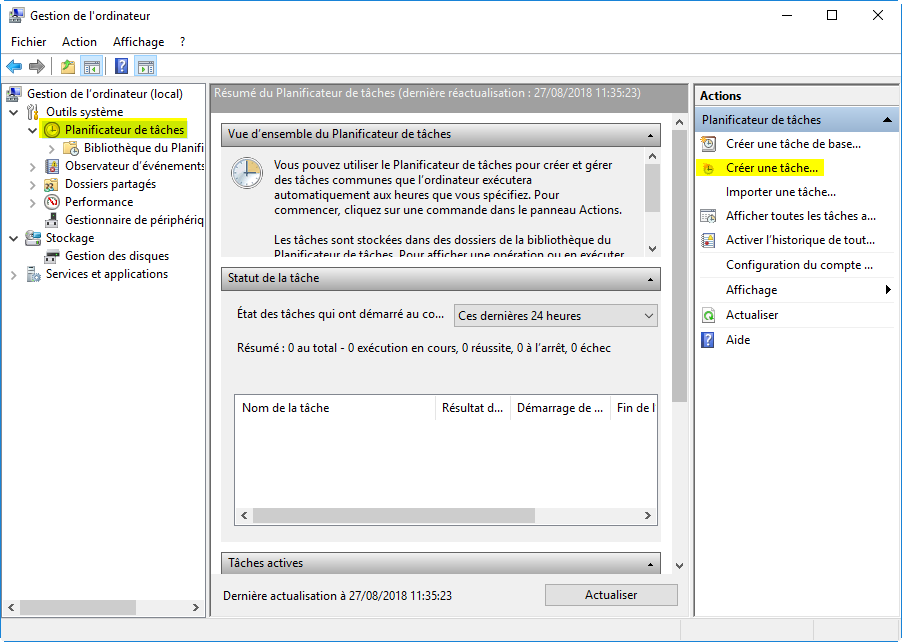The image size is (902, 642).
Task: Click the Afficher toutes les tâches icon
Action: 708,216
